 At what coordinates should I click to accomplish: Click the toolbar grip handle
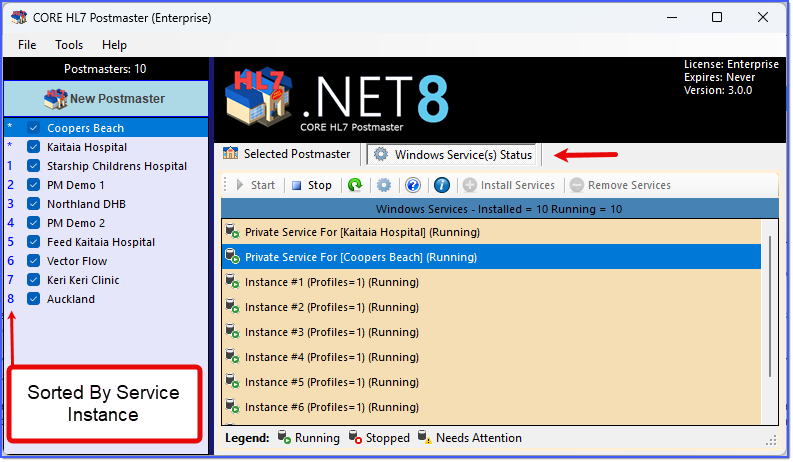225,185
